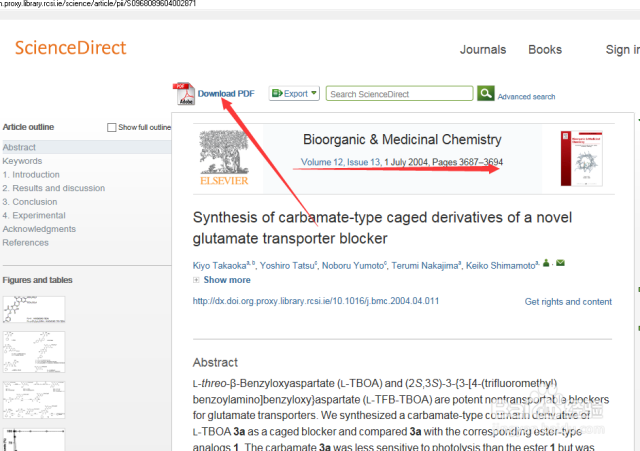Click the green search magnifier button
The image size is (640, 451).
(x=485, y=93)
